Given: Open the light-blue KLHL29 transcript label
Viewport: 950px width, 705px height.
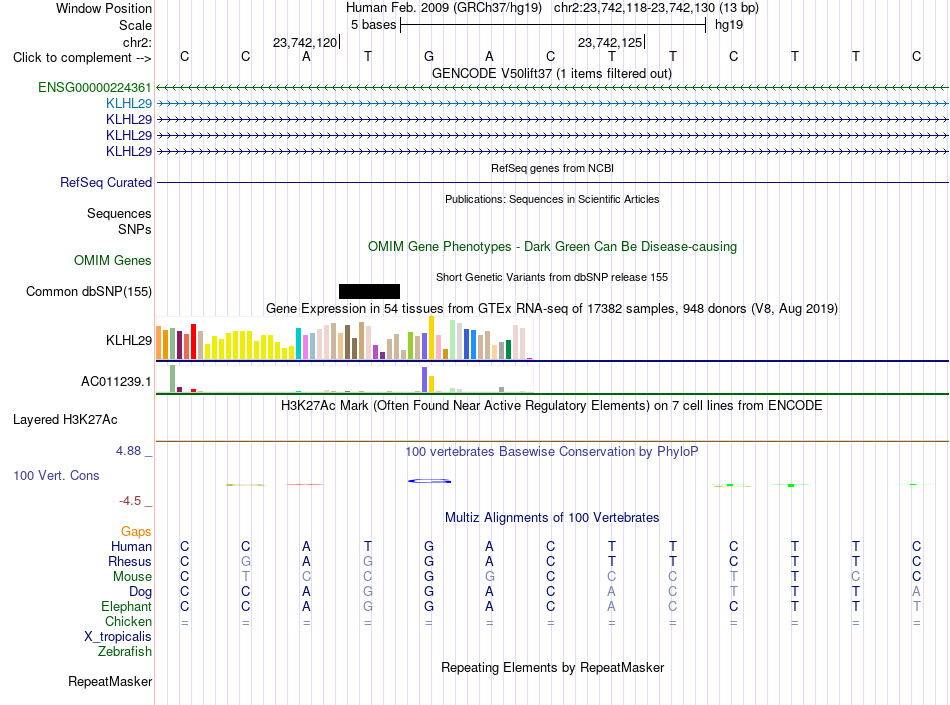Looking at the screenshot, I should [128, 104].
